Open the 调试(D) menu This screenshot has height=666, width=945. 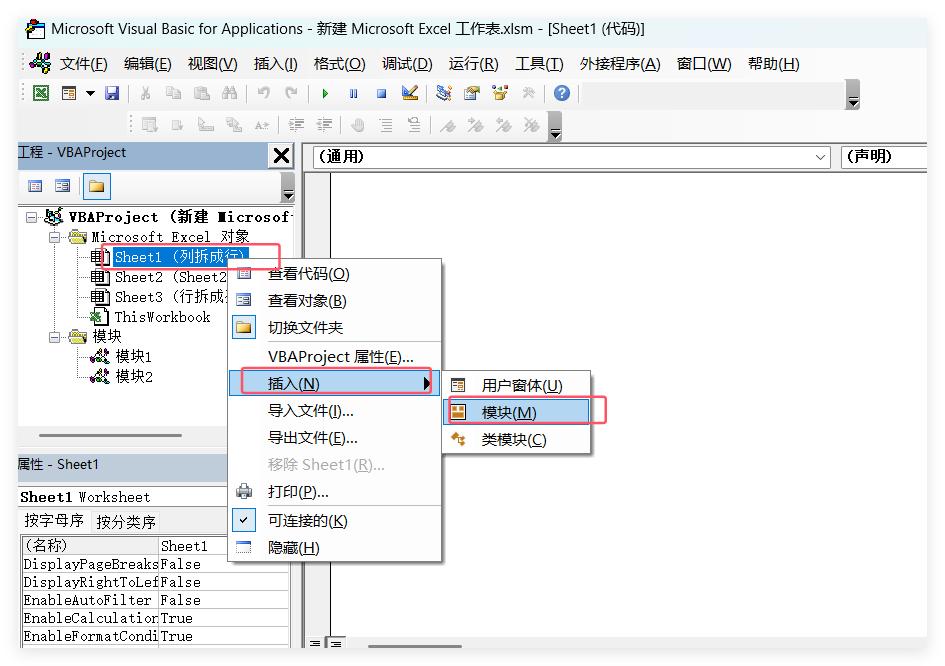[x=407, y=63]
